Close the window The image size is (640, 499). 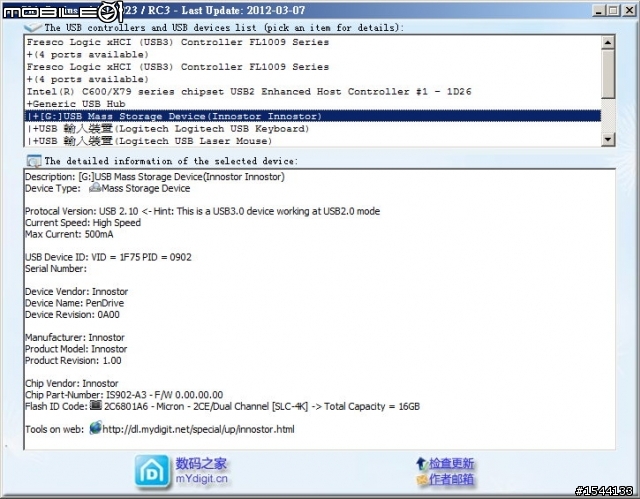[629, 10]
